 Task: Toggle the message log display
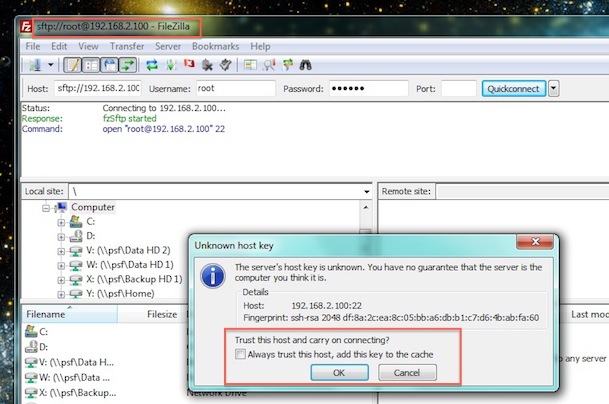point(72,65)
